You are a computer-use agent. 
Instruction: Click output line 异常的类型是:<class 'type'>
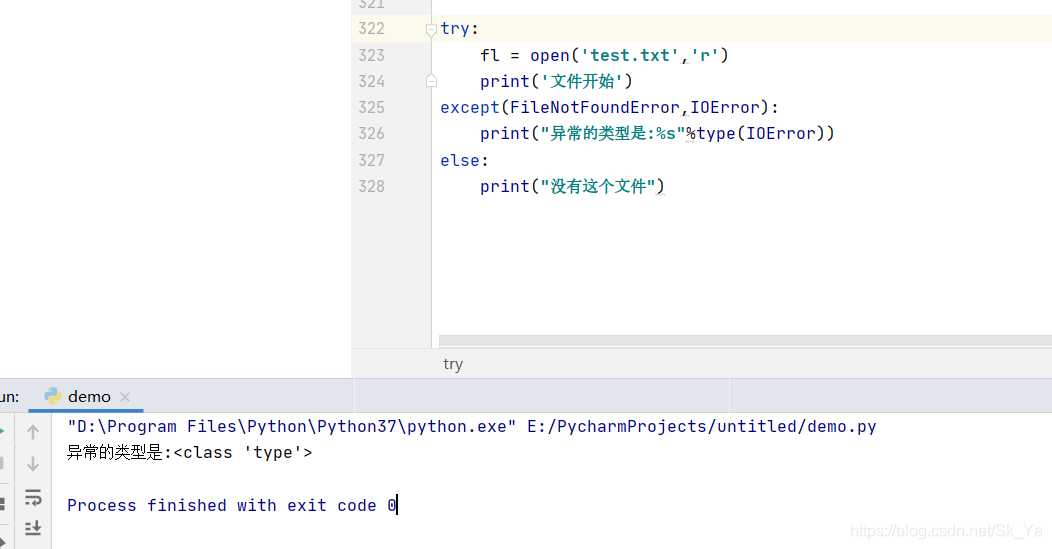[x=190, y=452]
